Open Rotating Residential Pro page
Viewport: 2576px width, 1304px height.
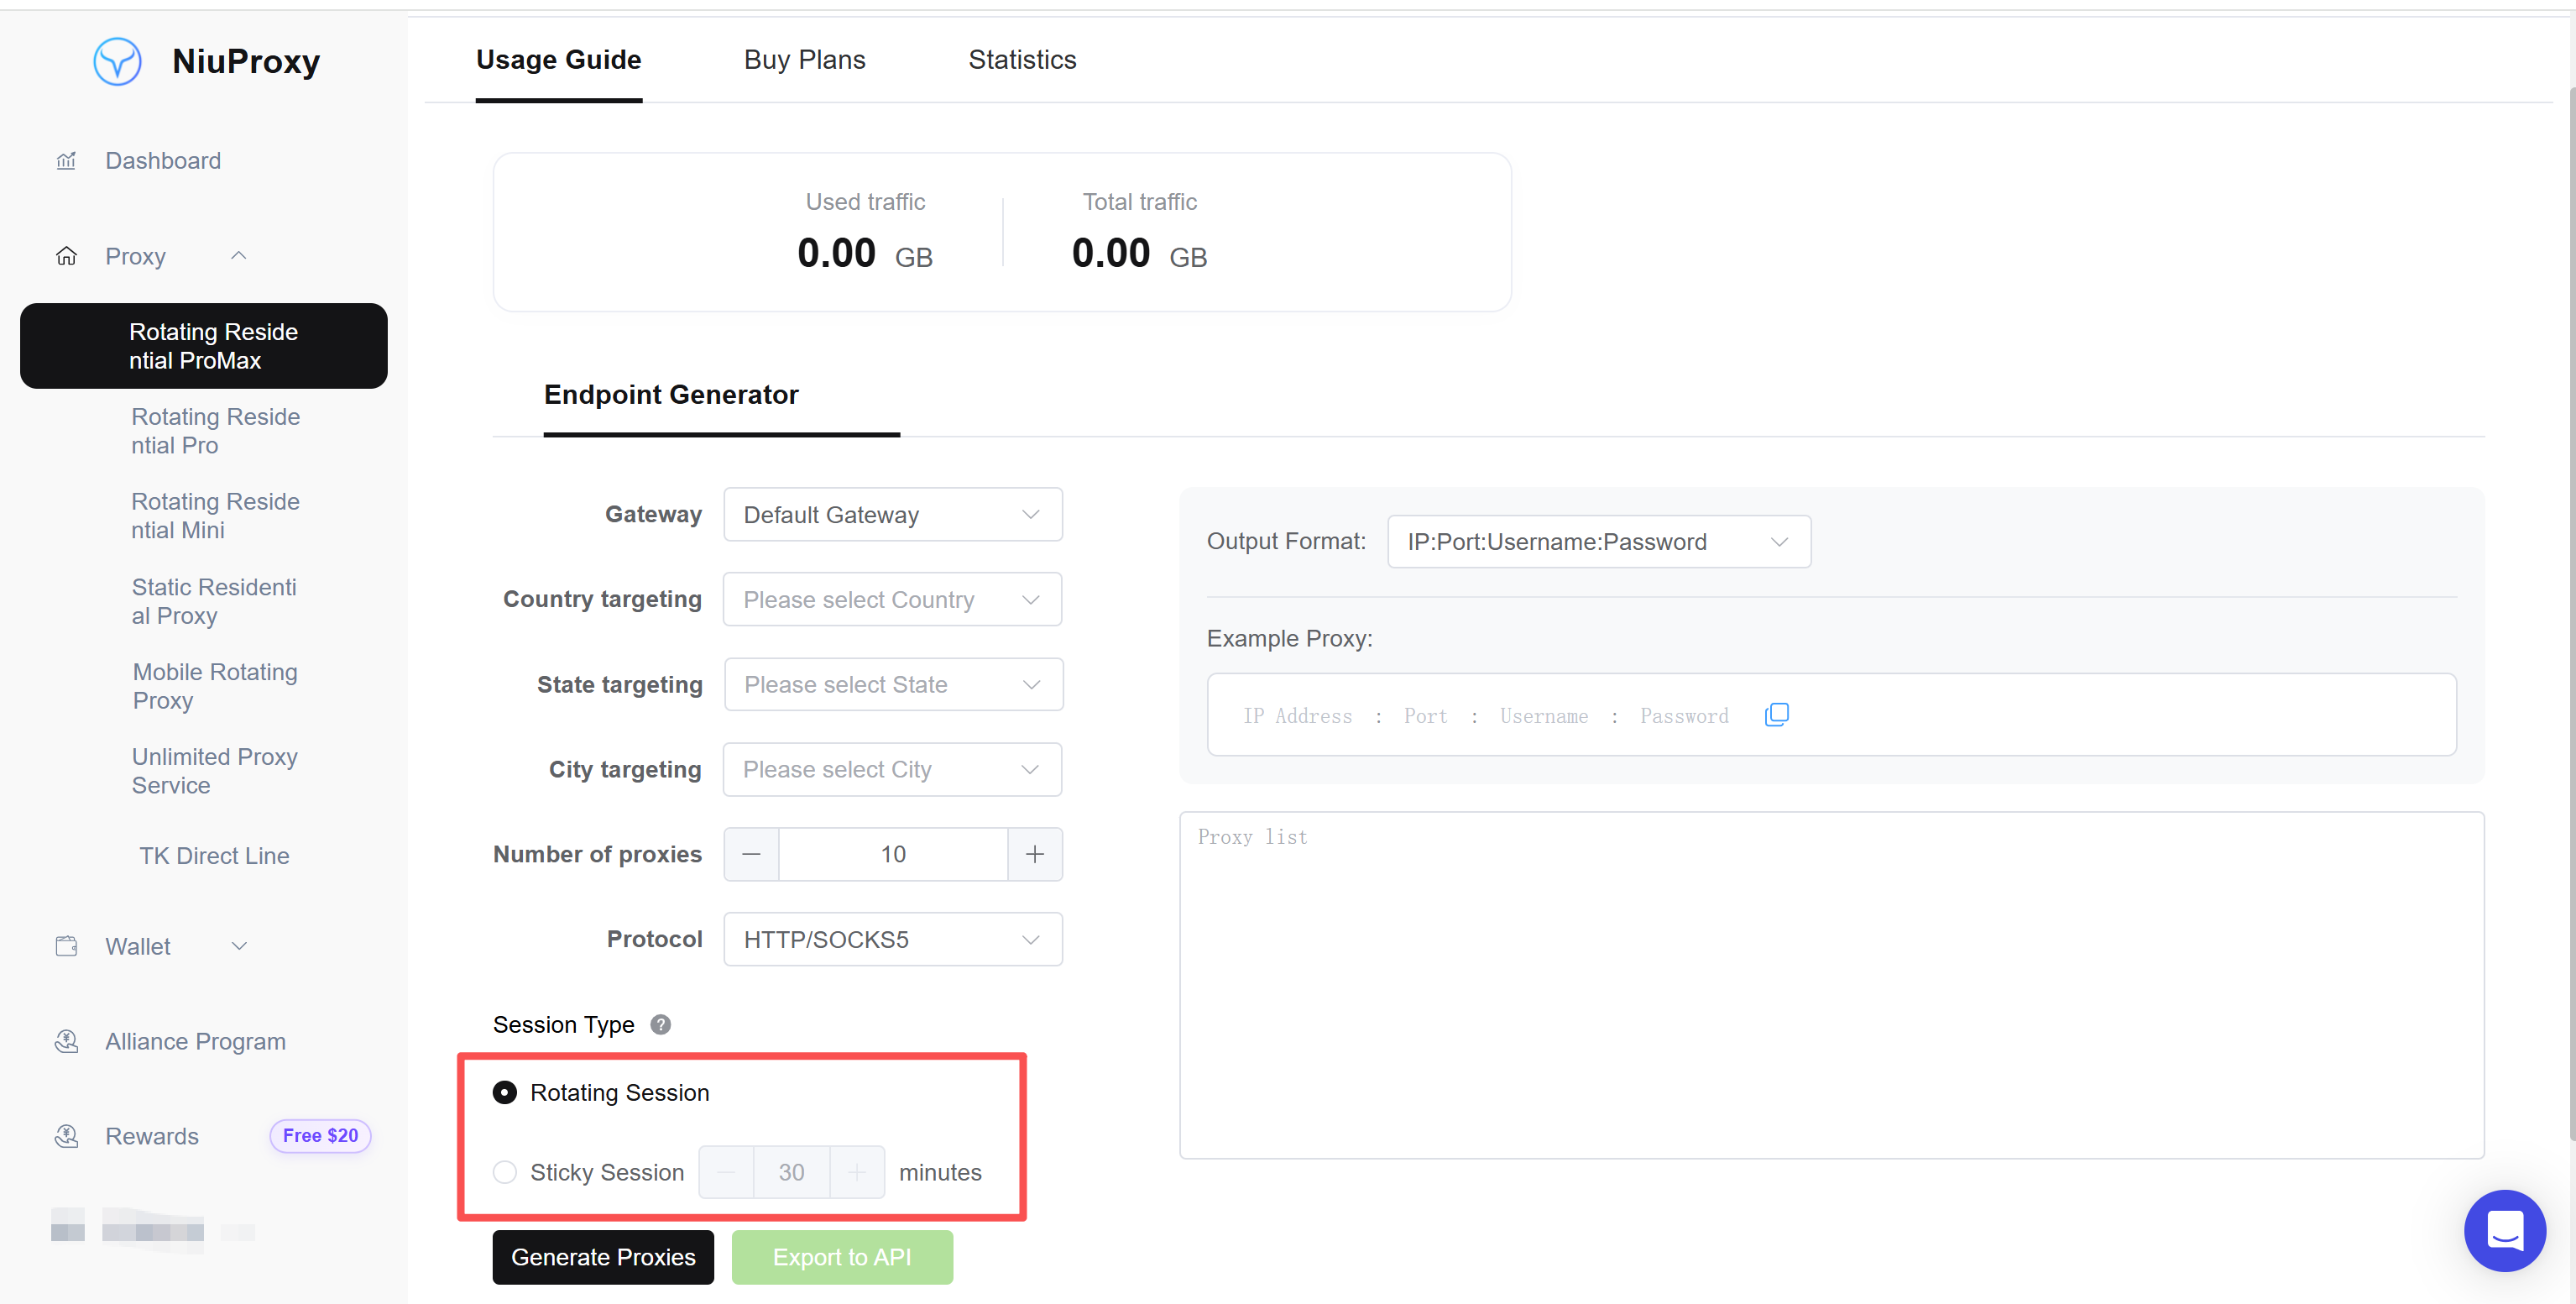click(x=216, y=431)
